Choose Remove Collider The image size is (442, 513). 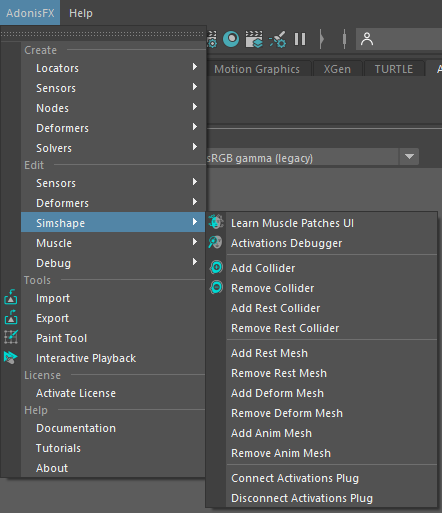tap(331, 288)
